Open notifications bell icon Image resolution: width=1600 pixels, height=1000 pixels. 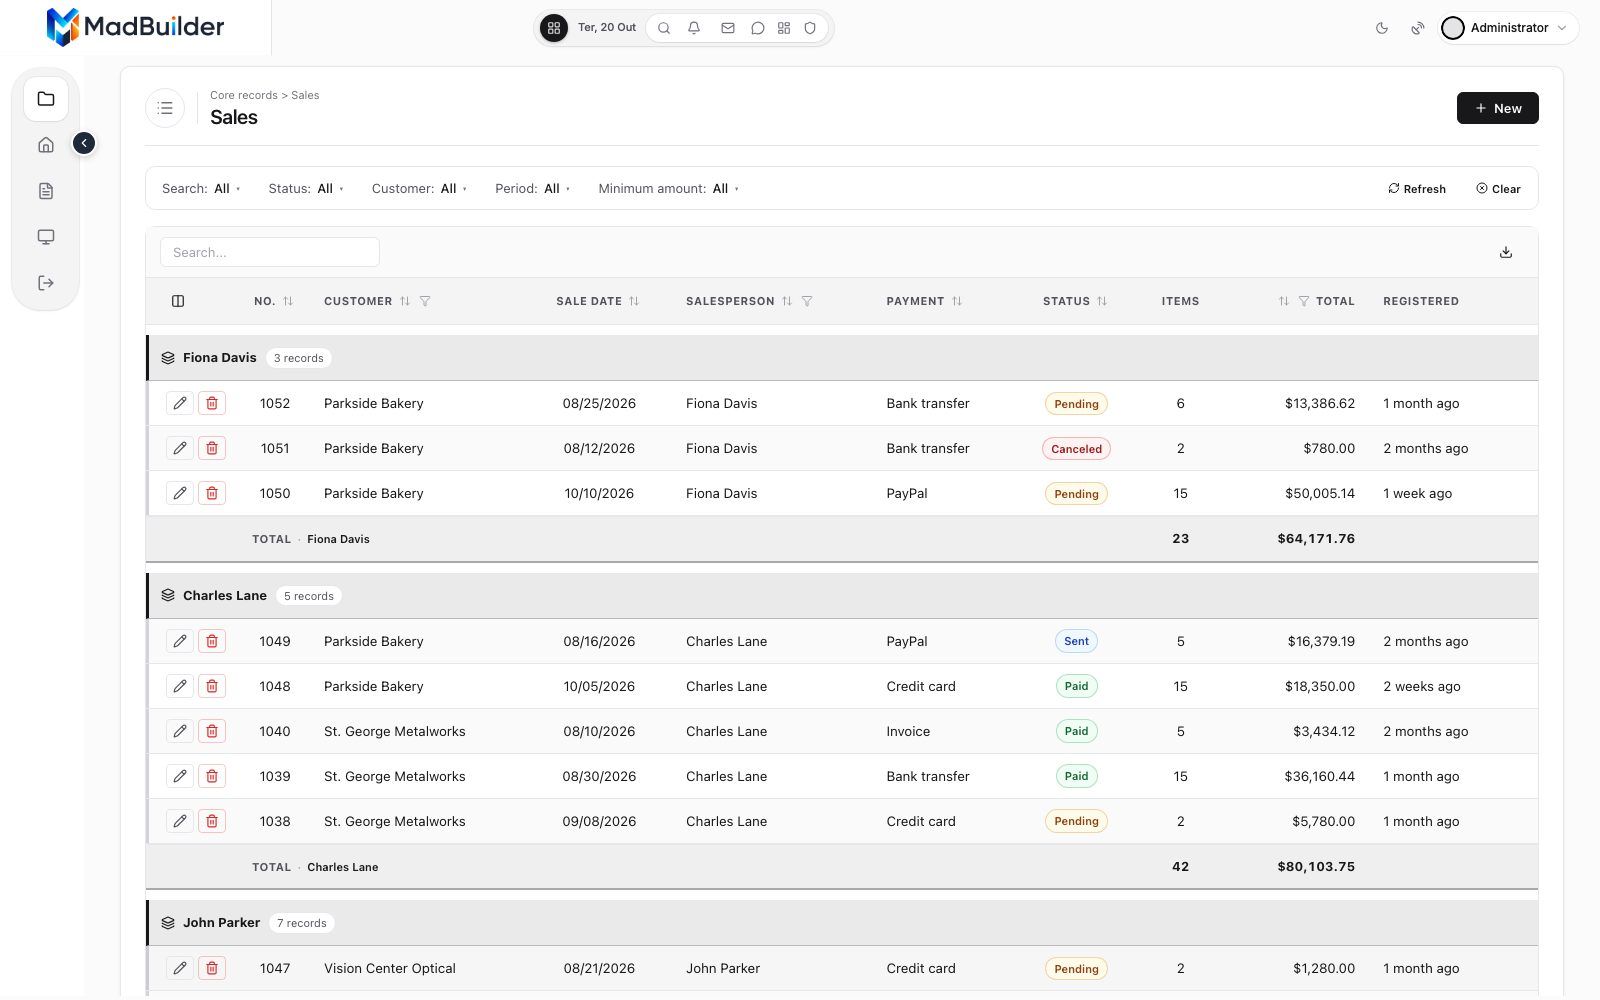coord(694,28)
